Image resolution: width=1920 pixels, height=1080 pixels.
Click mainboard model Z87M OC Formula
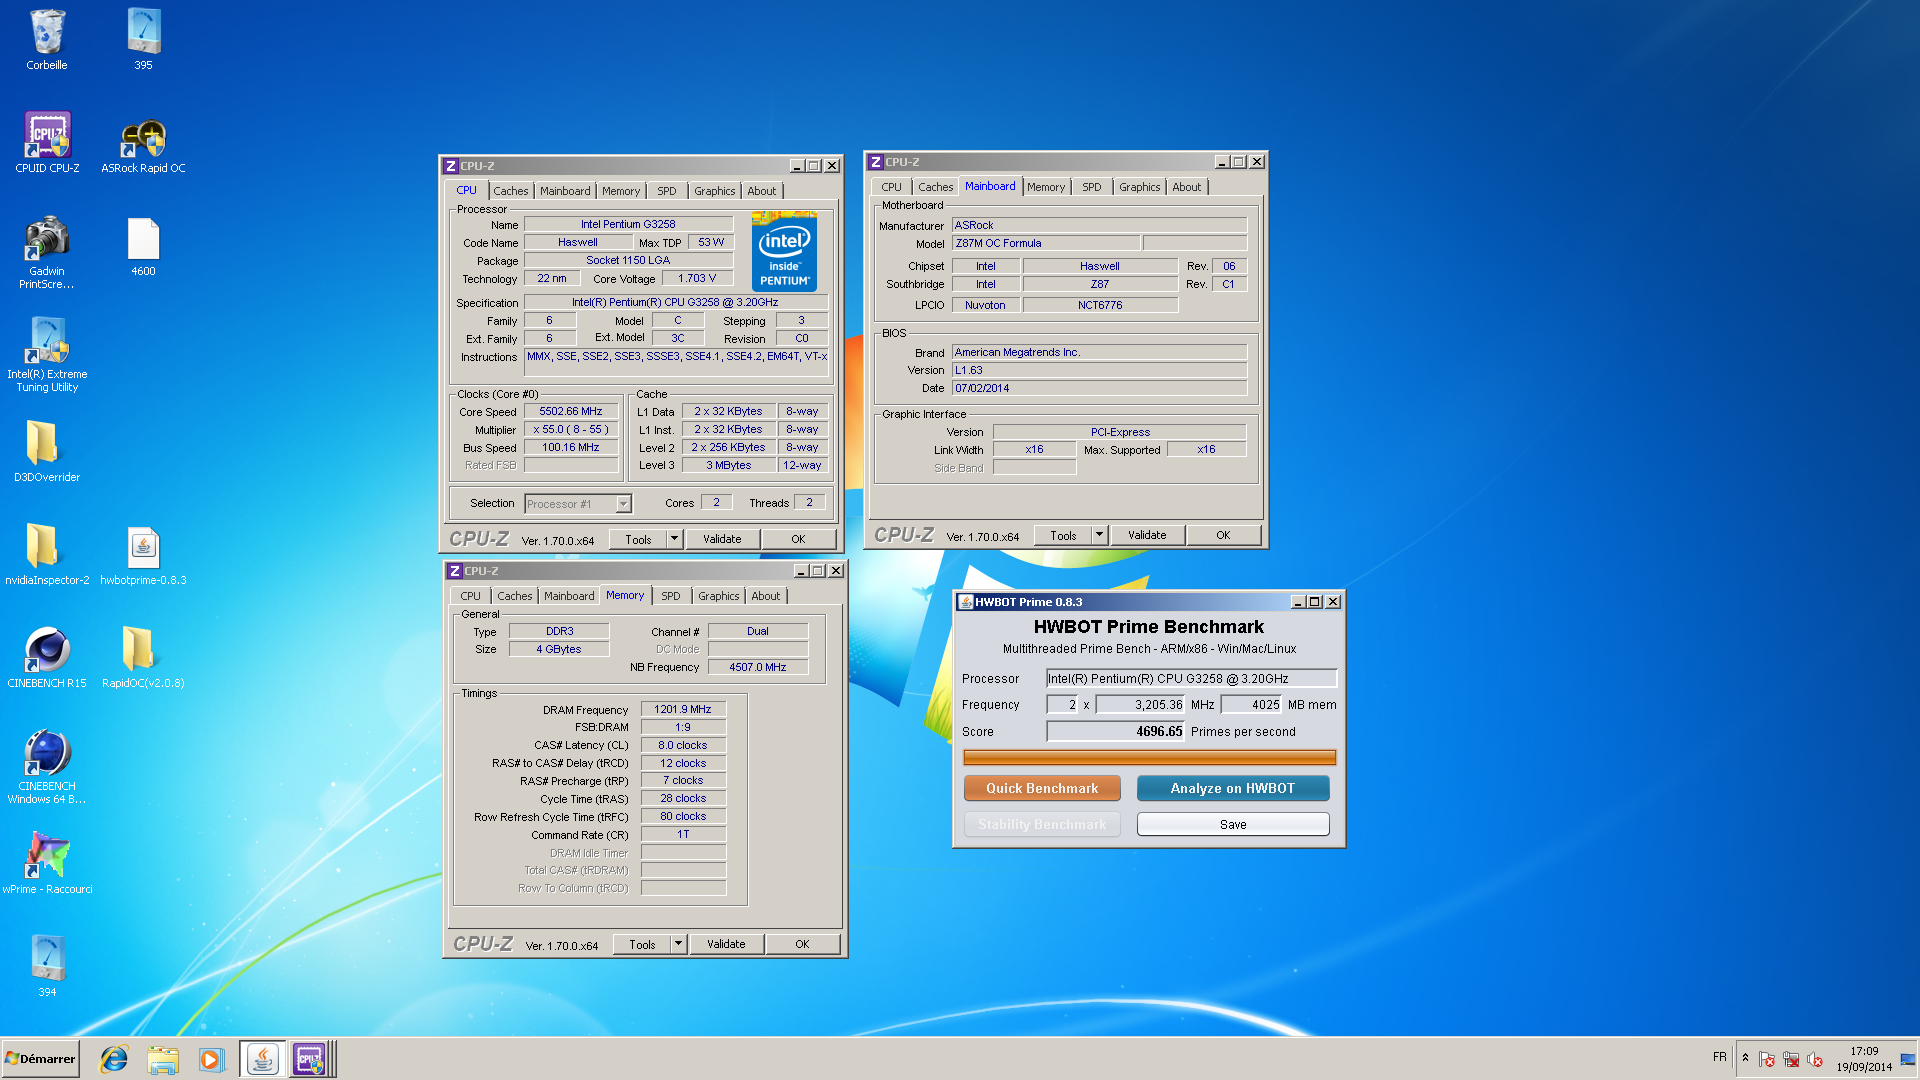tap(1046, 243)
